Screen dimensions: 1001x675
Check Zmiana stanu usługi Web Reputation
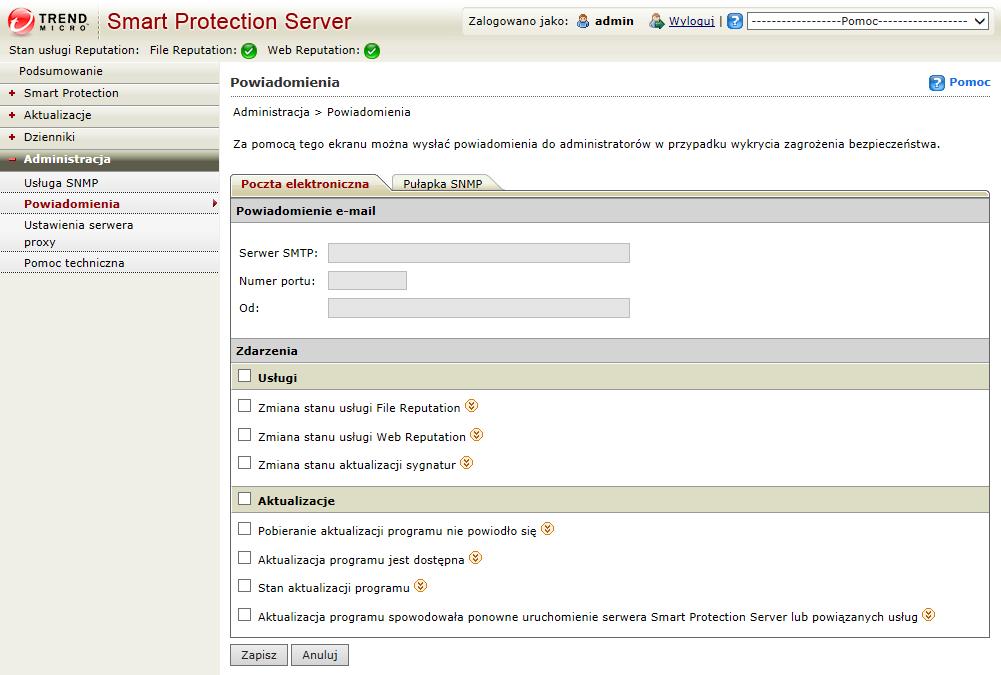click(x=245, y=434)
